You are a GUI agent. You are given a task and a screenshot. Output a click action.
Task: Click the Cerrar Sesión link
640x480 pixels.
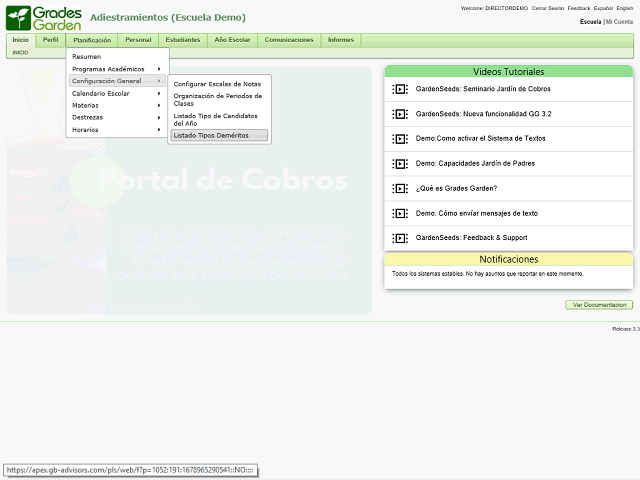pyautogui.click(x=547, y=8)
